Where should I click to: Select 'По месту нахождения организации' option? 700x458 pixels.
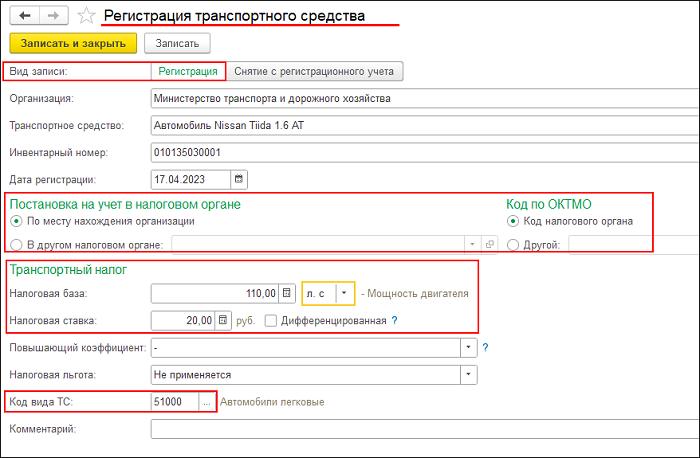pyautogui.click(x=16, y=221)
